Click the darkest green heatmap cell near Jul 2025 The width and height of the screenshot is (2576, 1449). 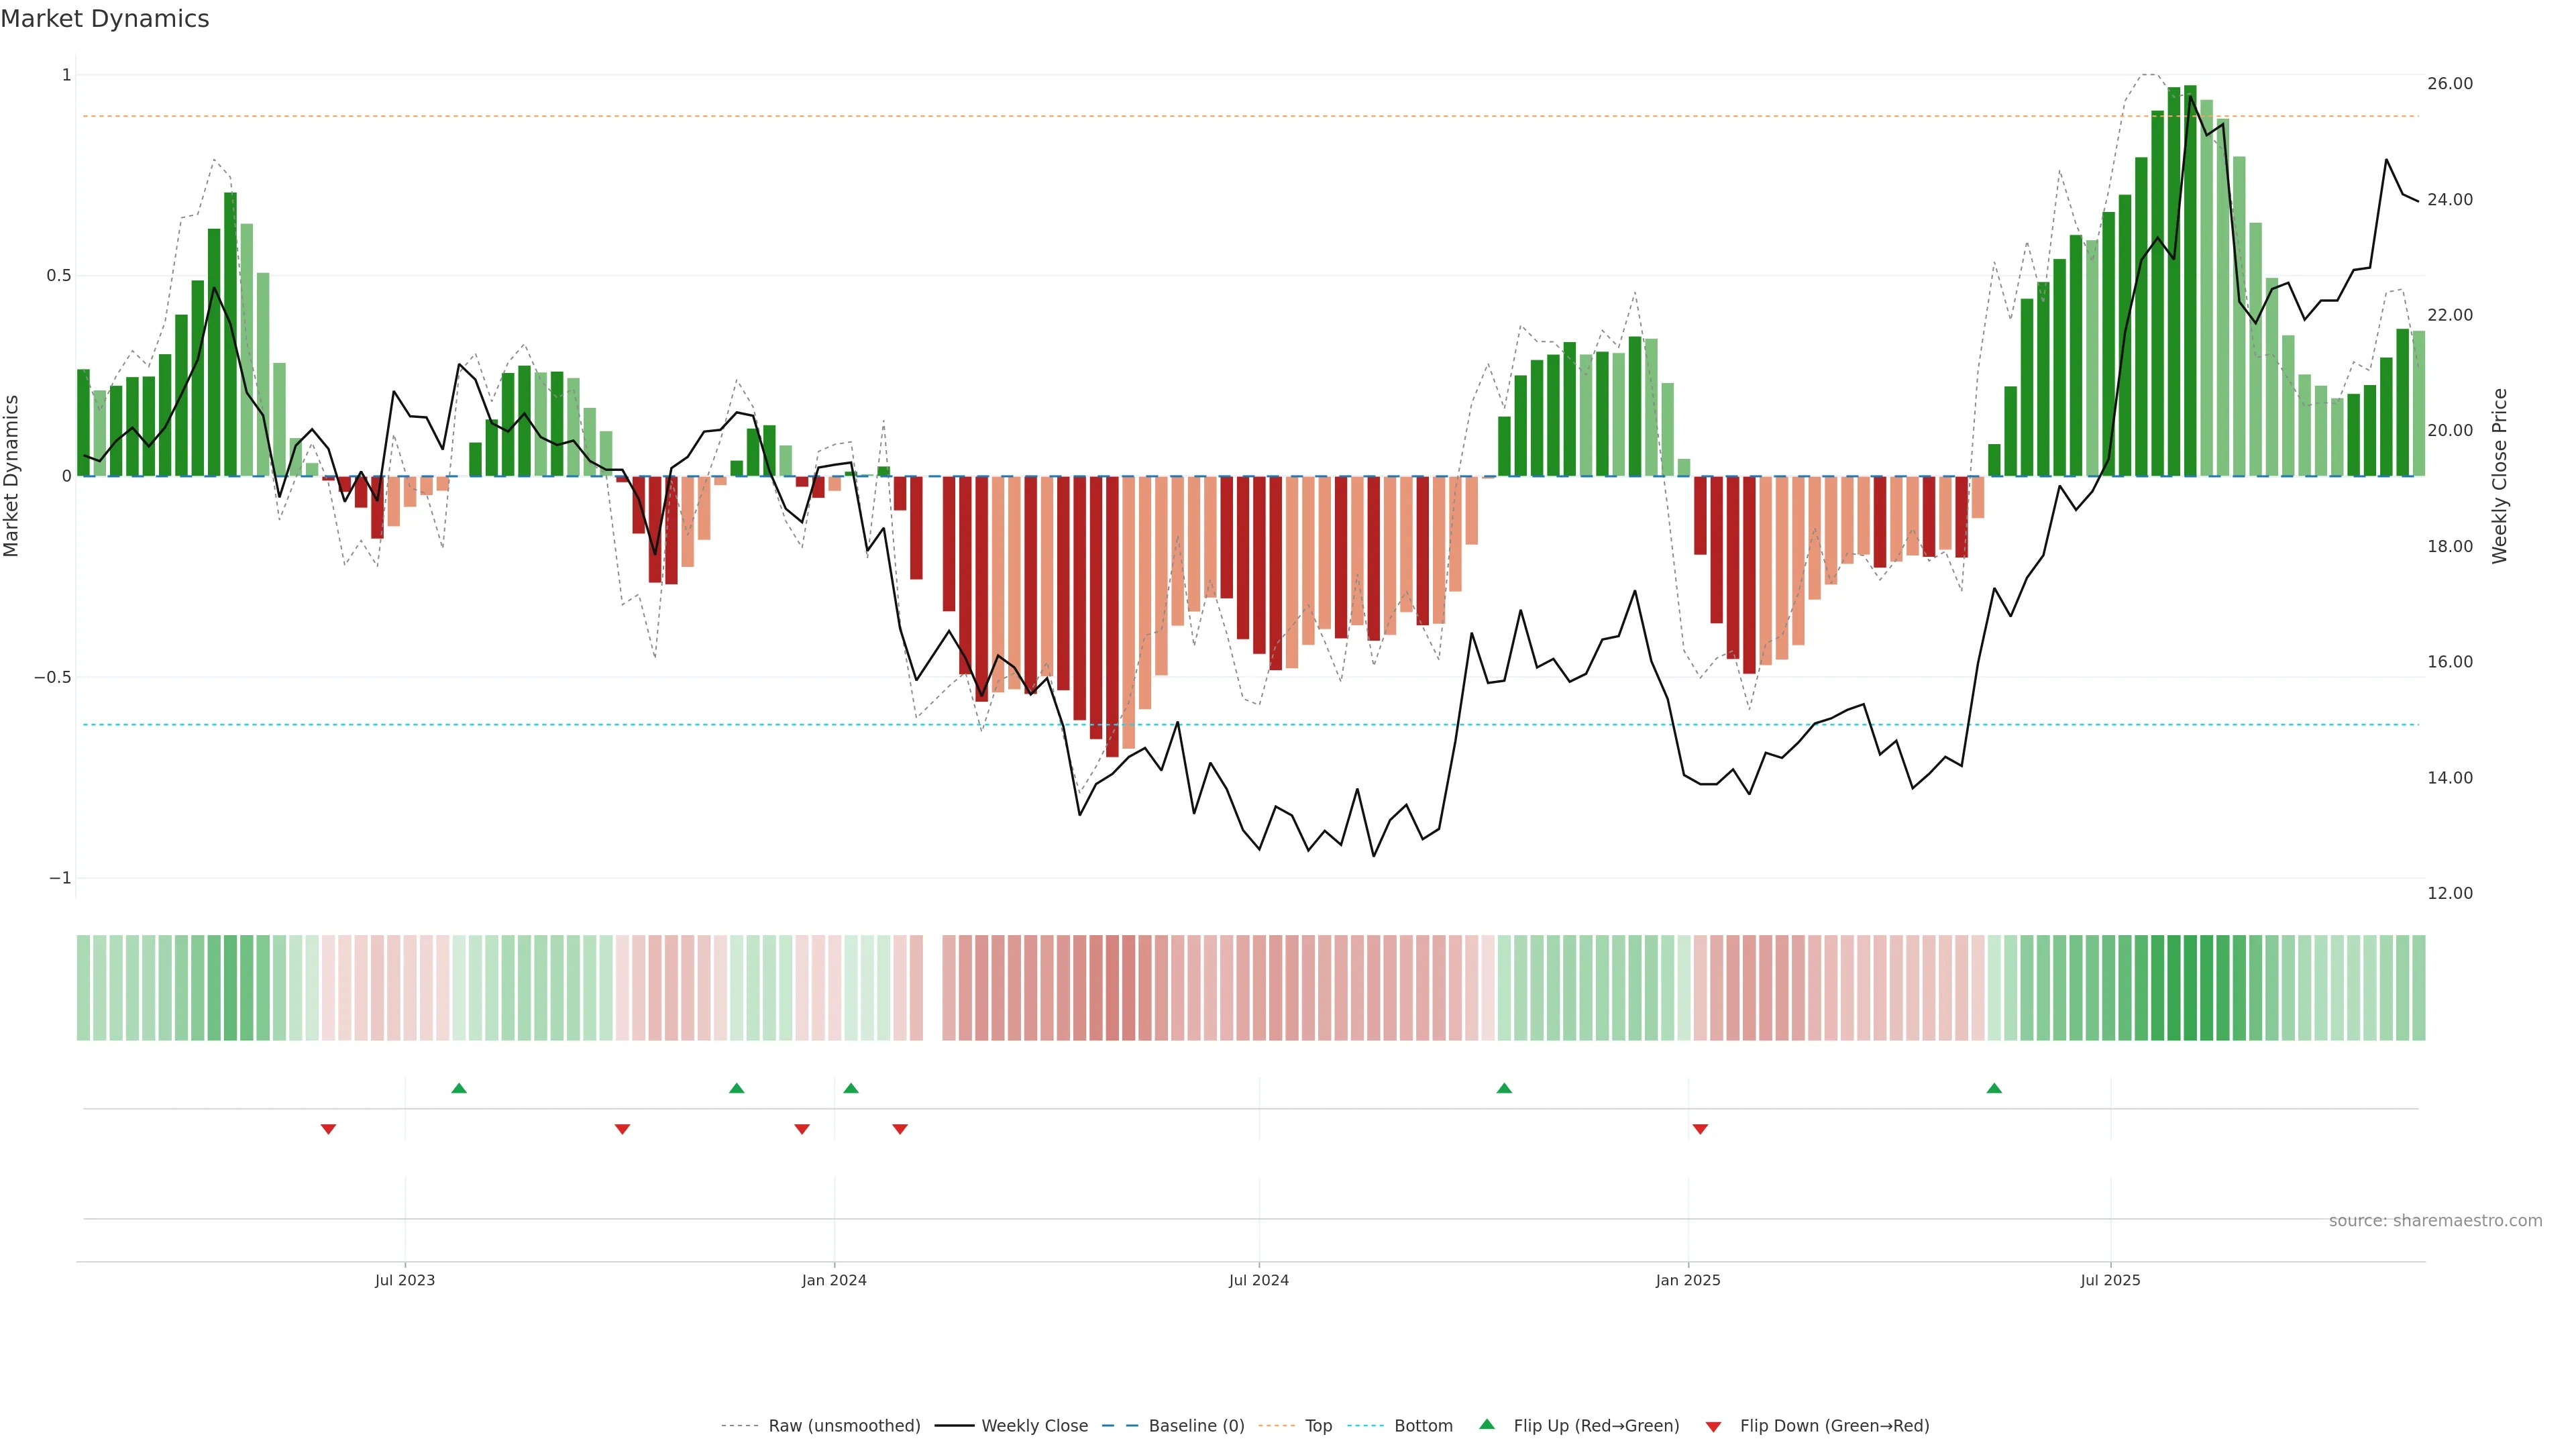coord(2190,987)
